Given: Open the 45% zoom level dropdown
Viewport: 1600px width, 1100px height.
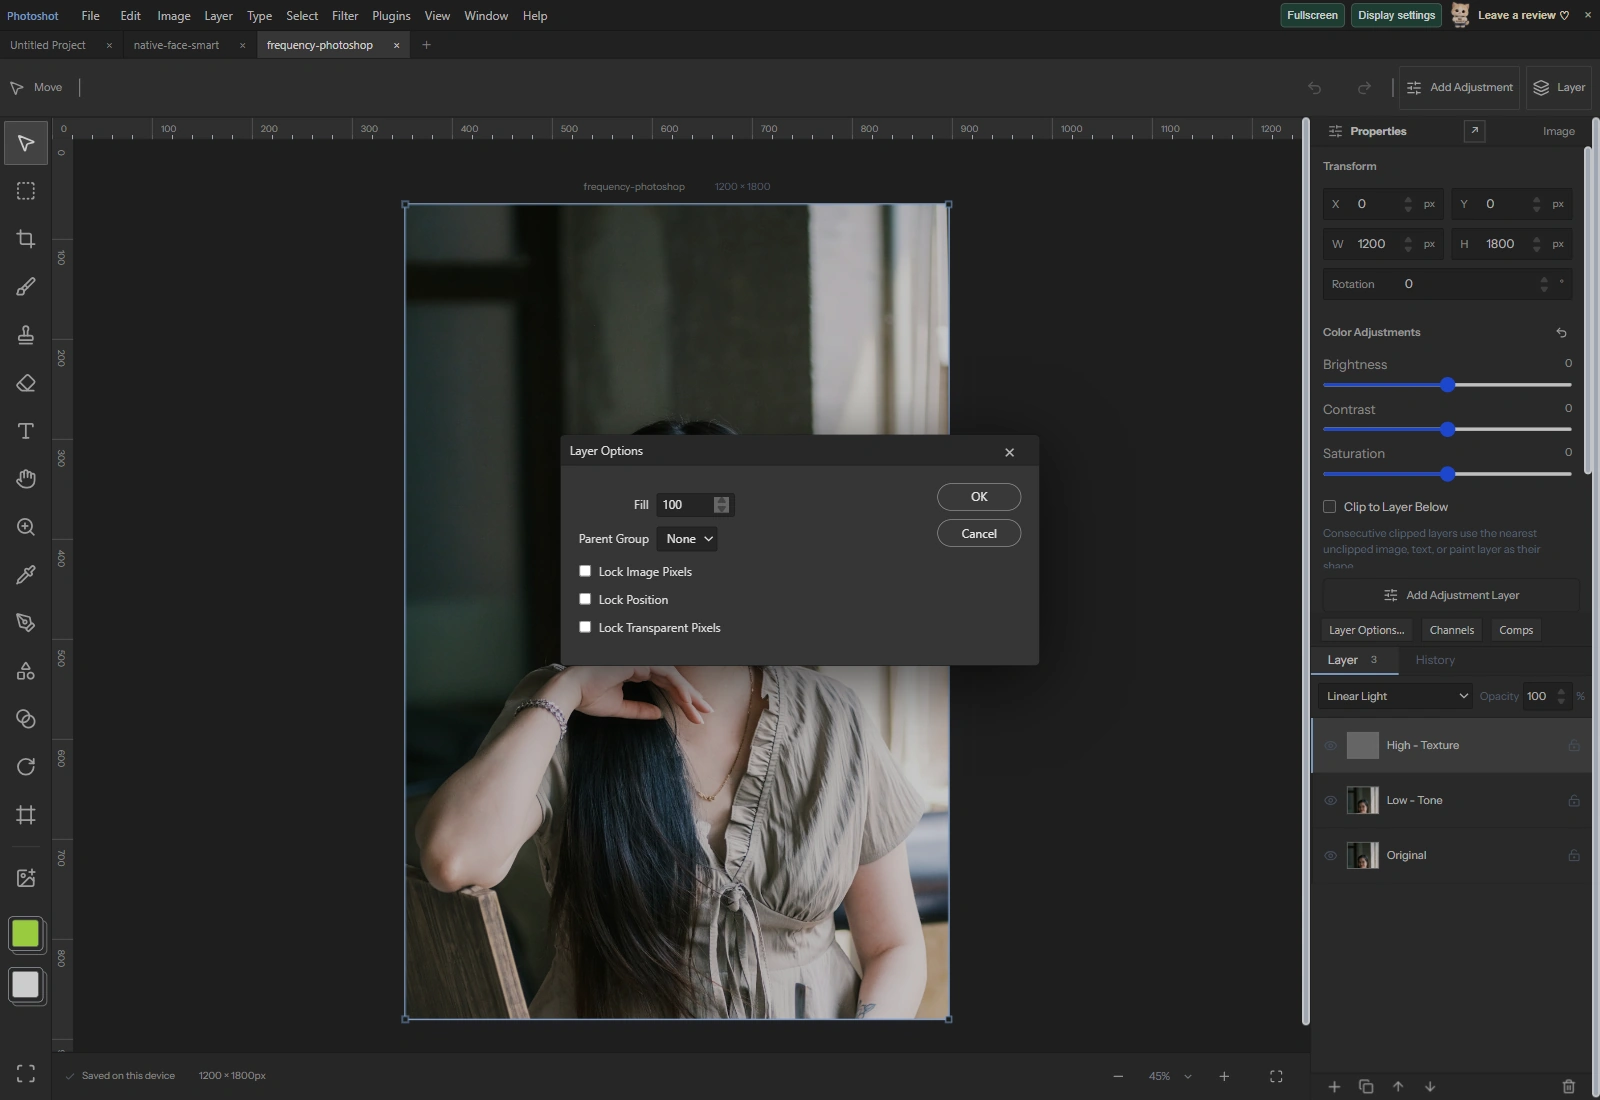Looking at the screenshot, I should point(1170,1076).
